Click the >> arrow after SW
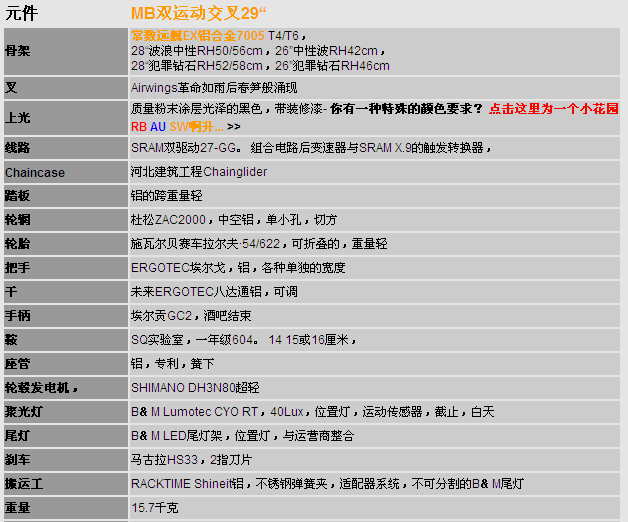The image size is (628, 522). coord(233,127)
